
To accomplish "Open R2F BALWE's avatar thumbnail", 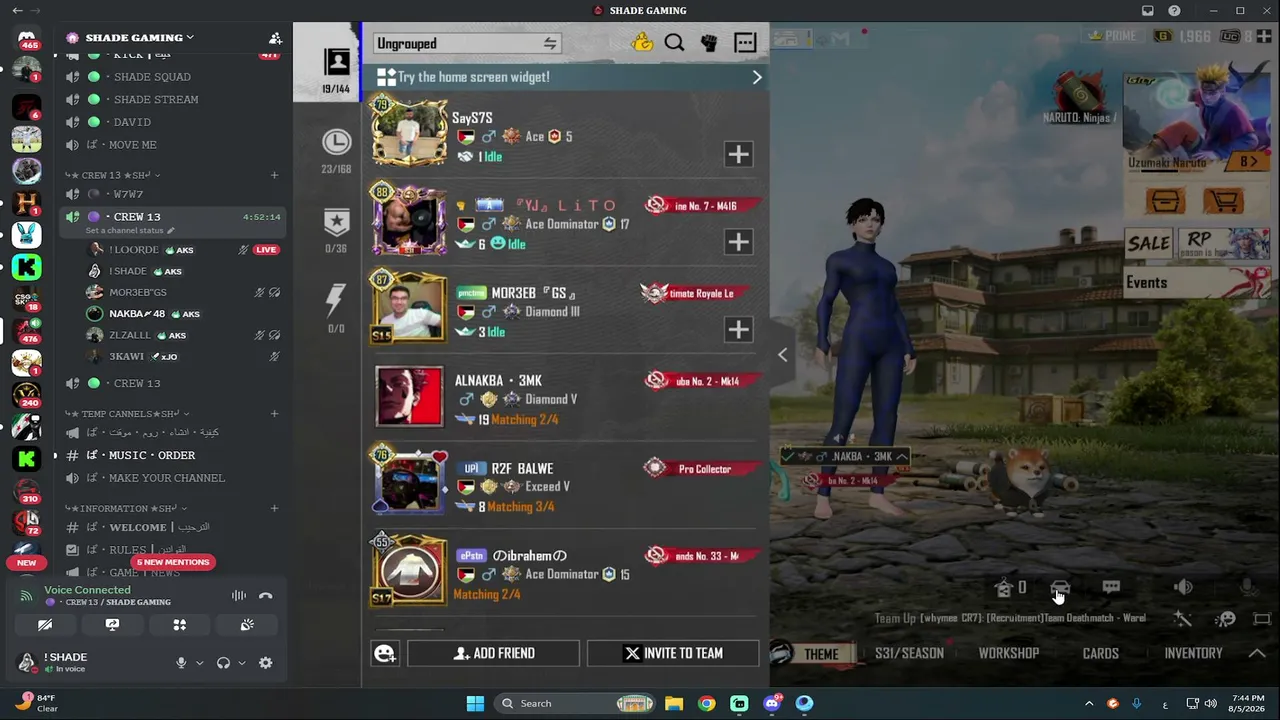I will coord(410,482).
